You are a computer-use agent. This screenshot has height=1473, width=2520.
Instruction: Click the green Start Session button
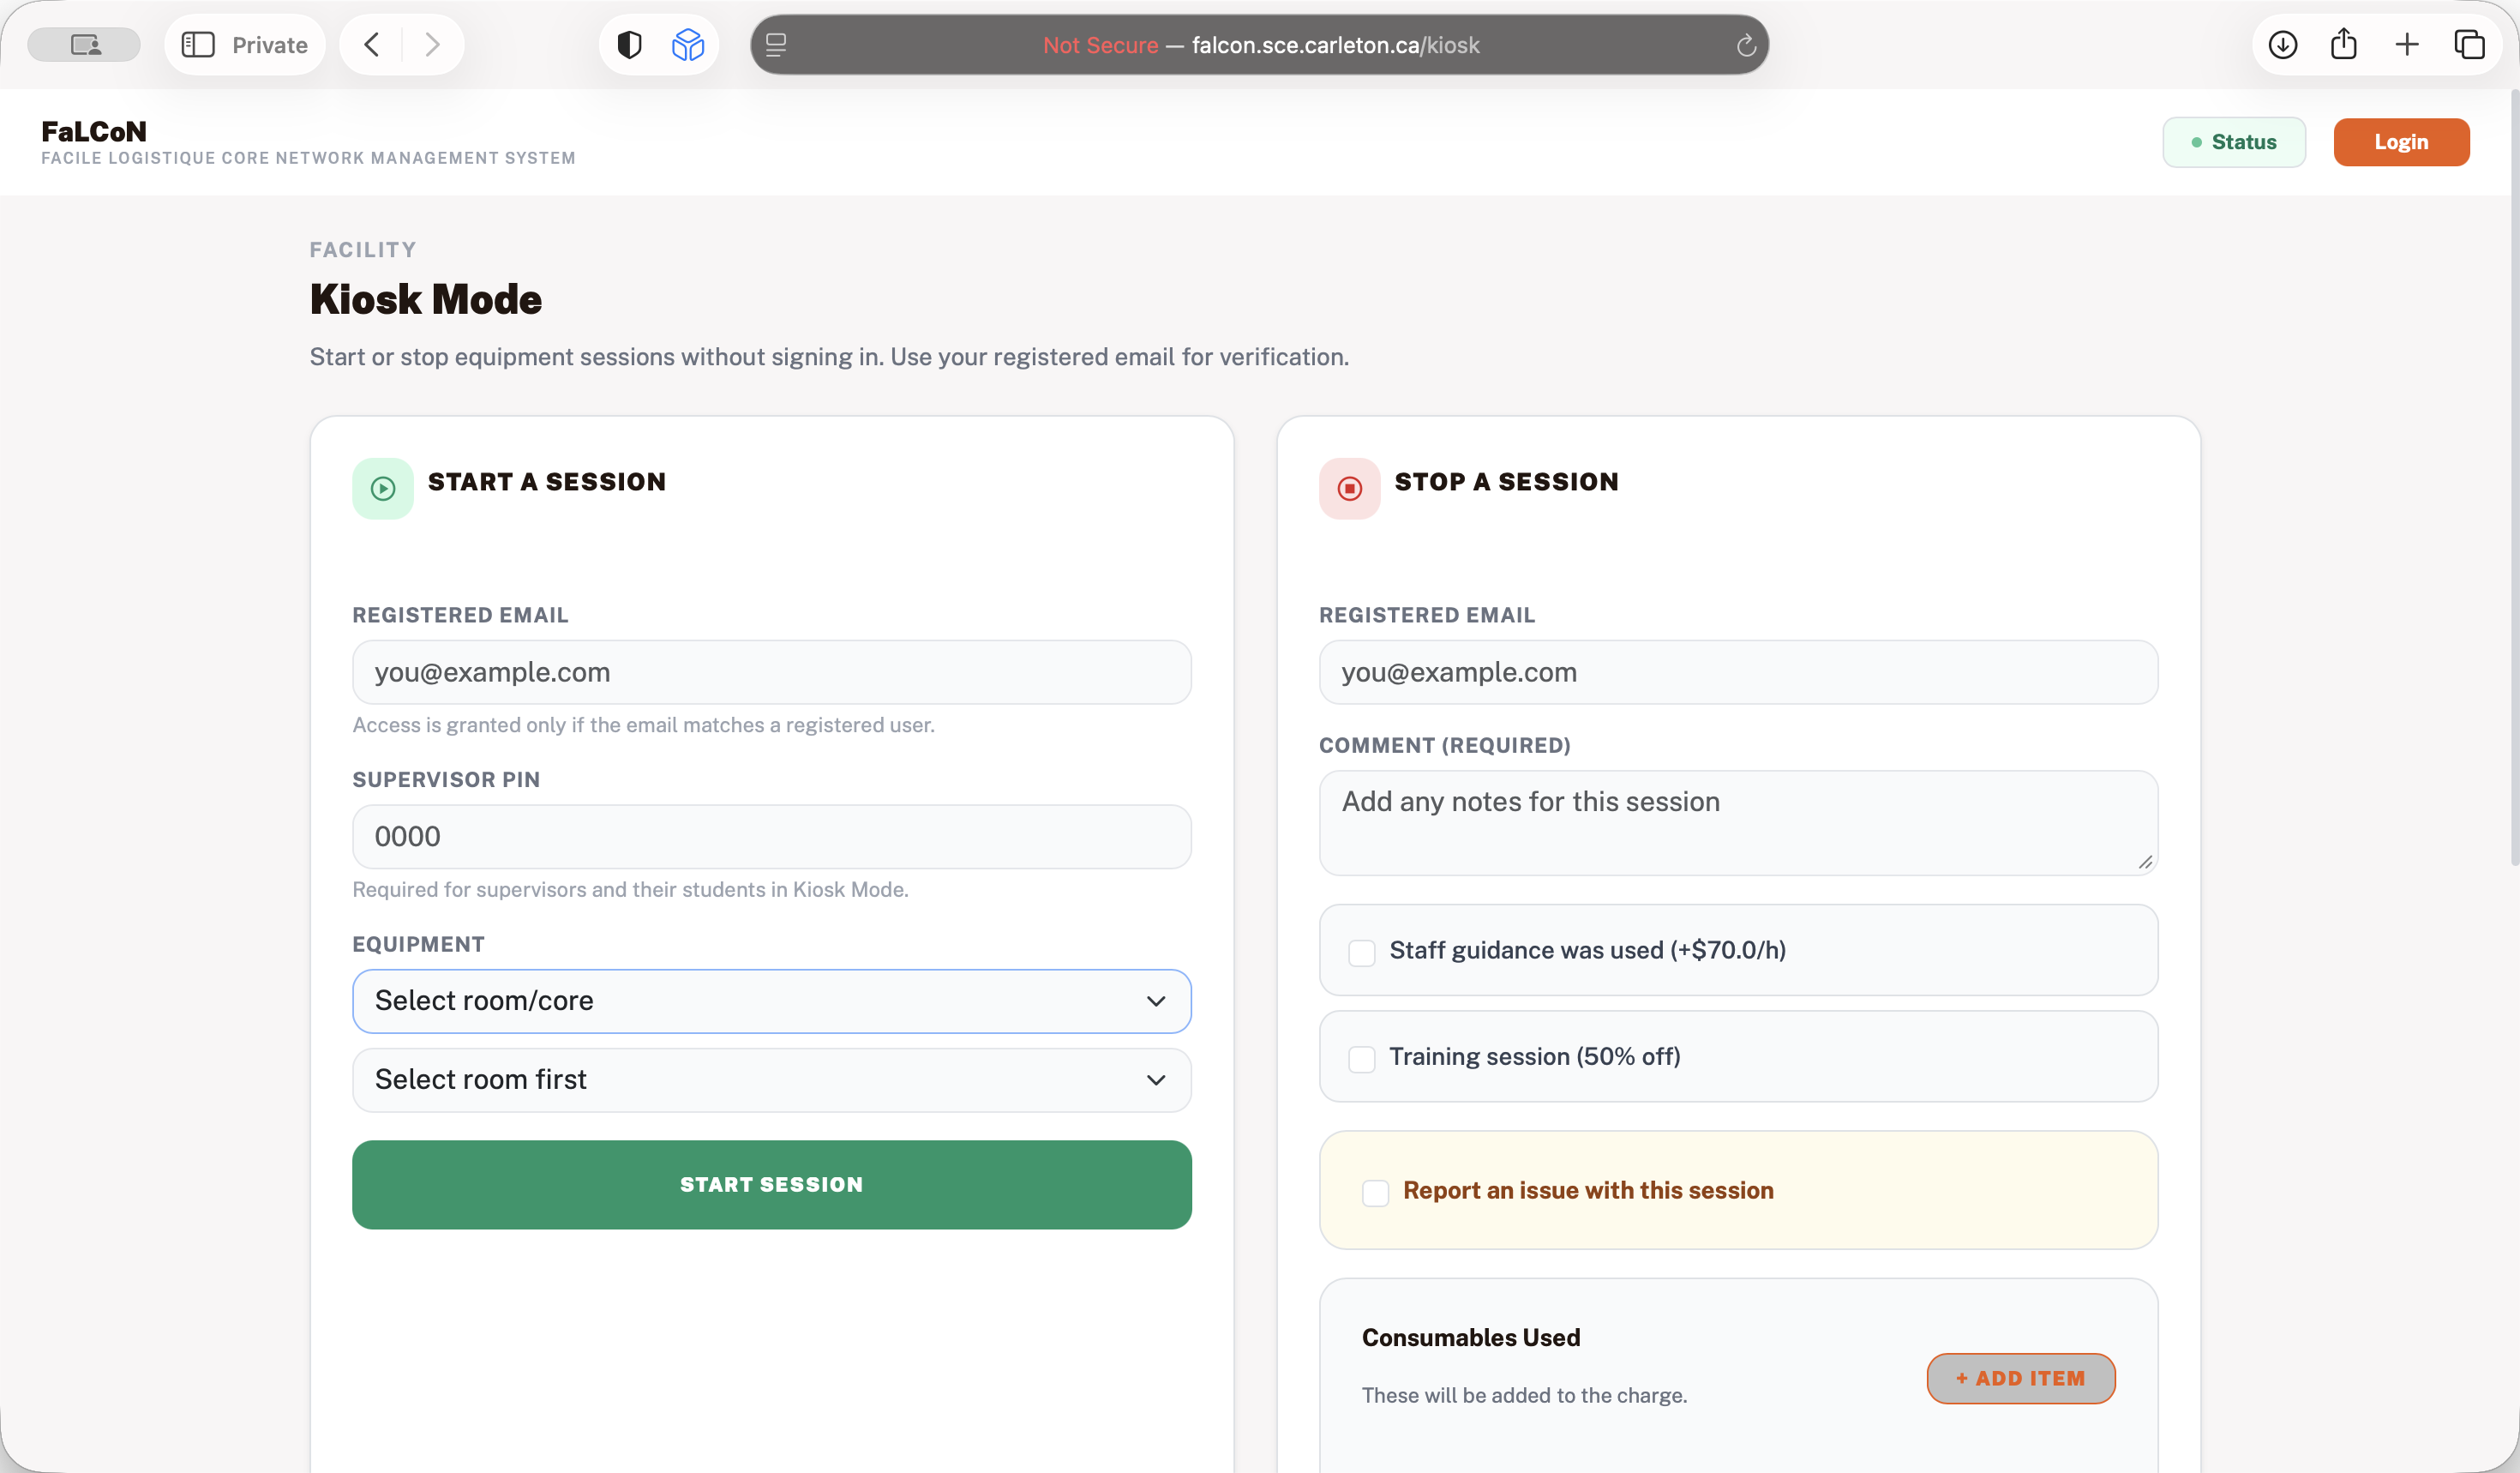pyautogui.click(x=772, y=1185)
